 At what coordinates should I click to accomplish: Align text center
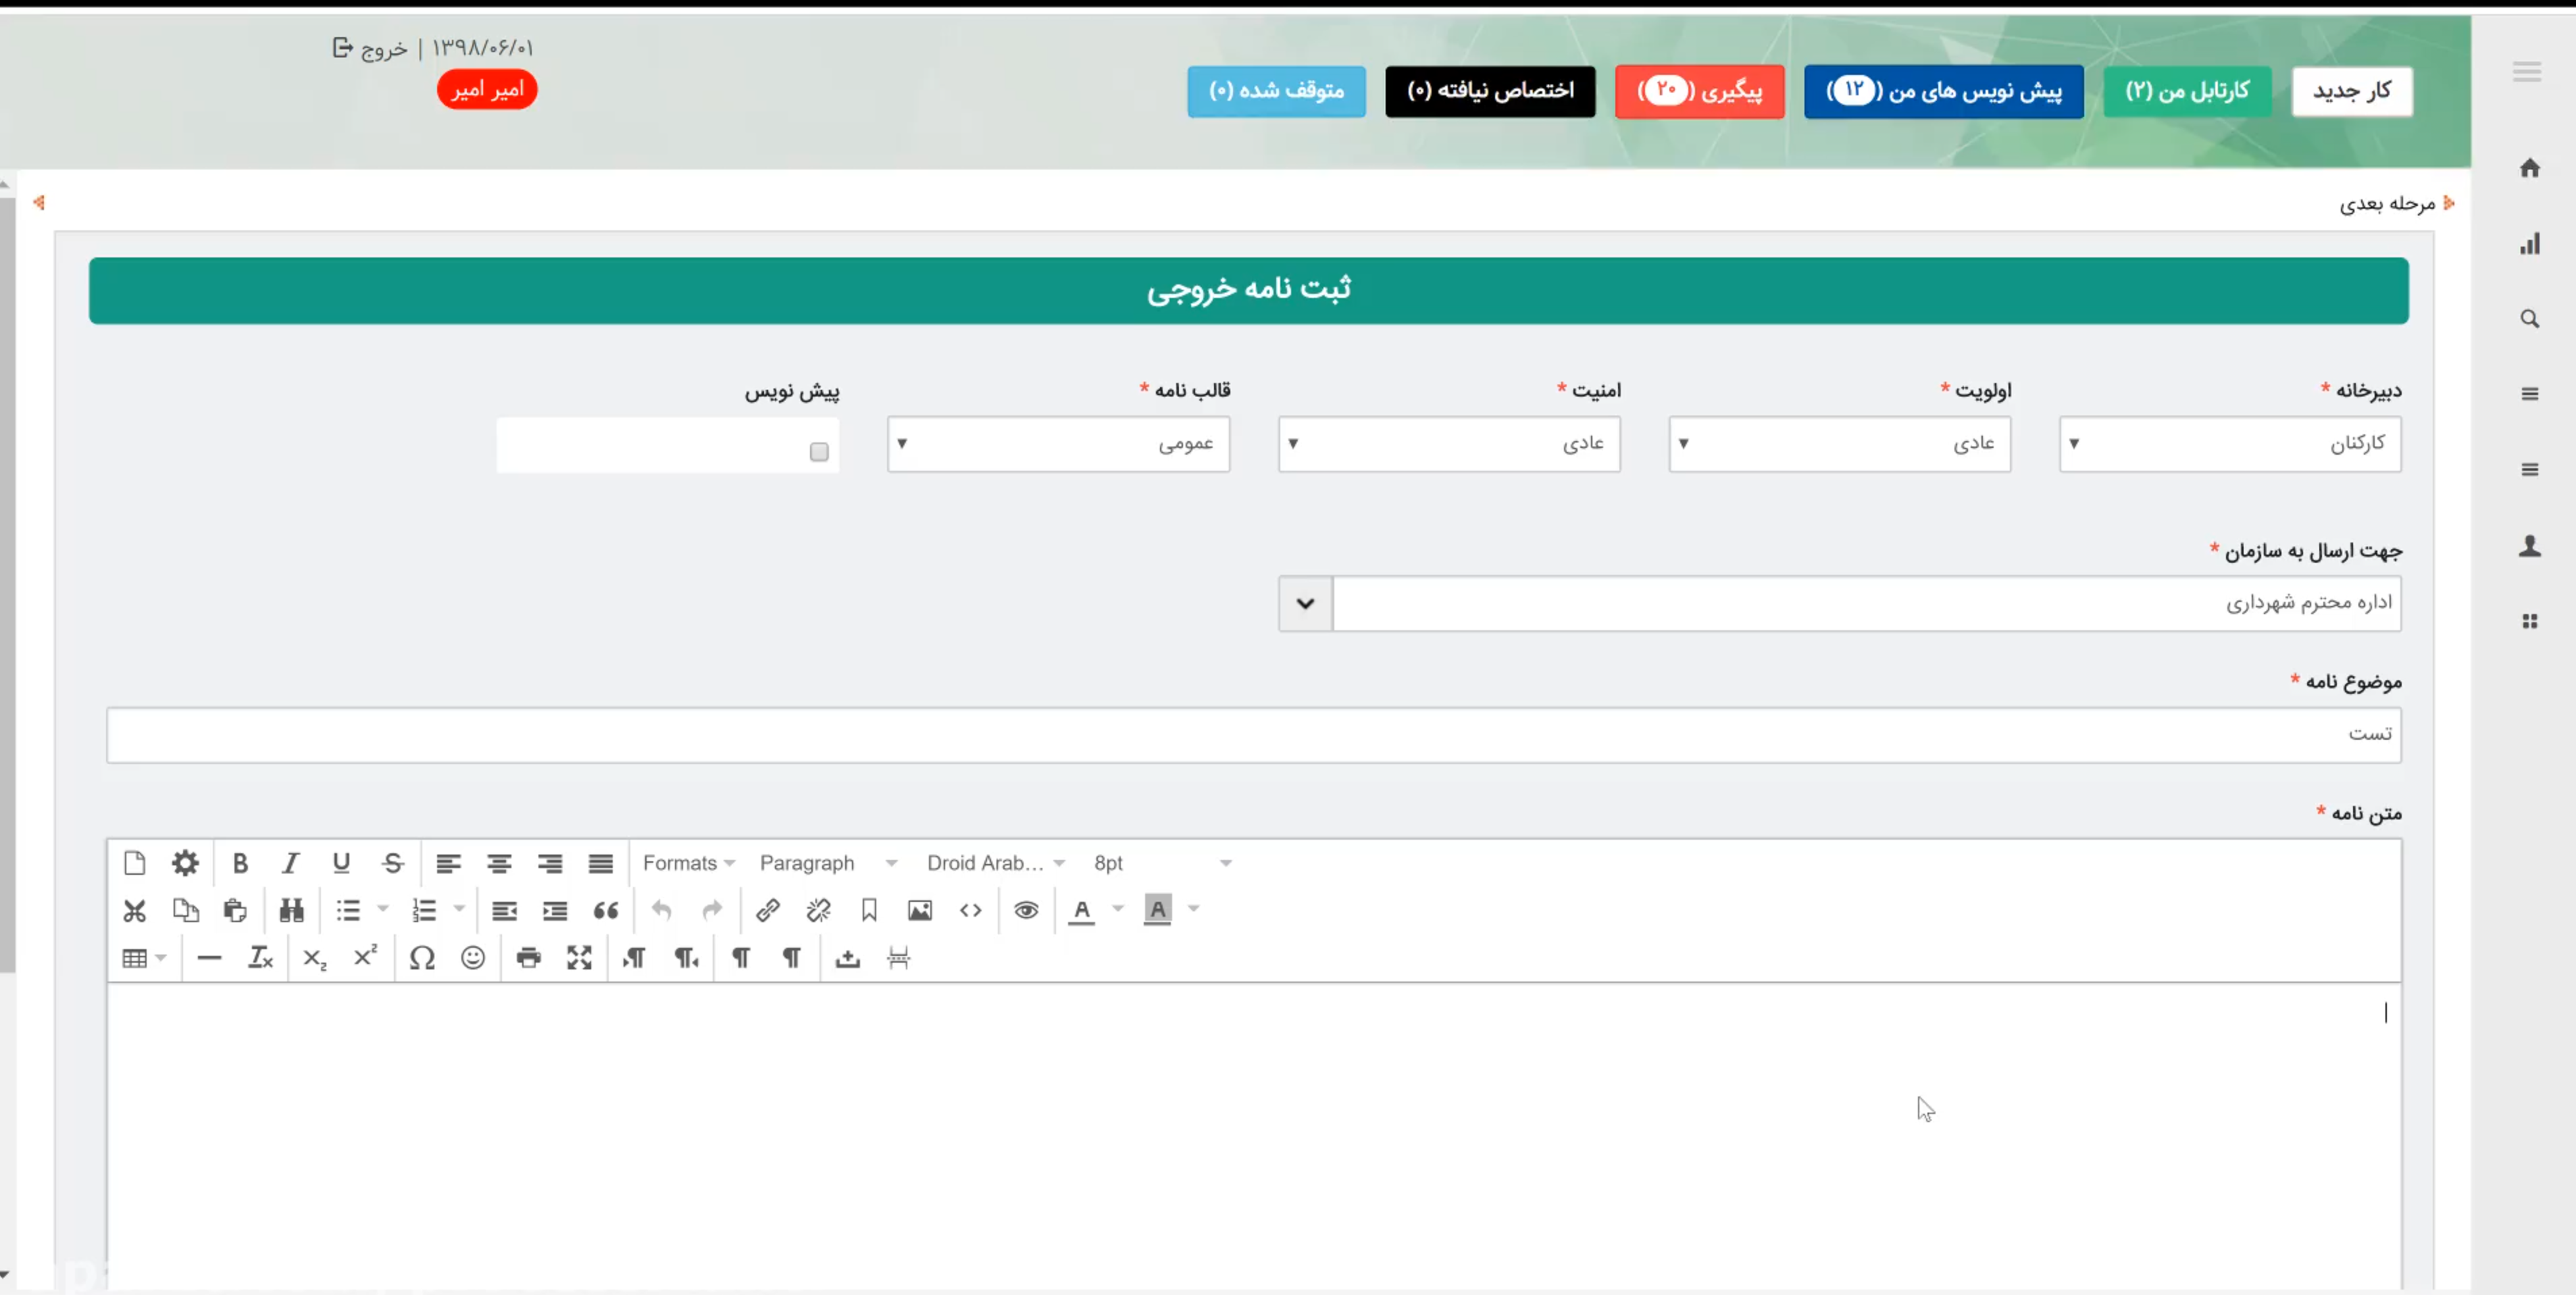(x=499, y=863)
